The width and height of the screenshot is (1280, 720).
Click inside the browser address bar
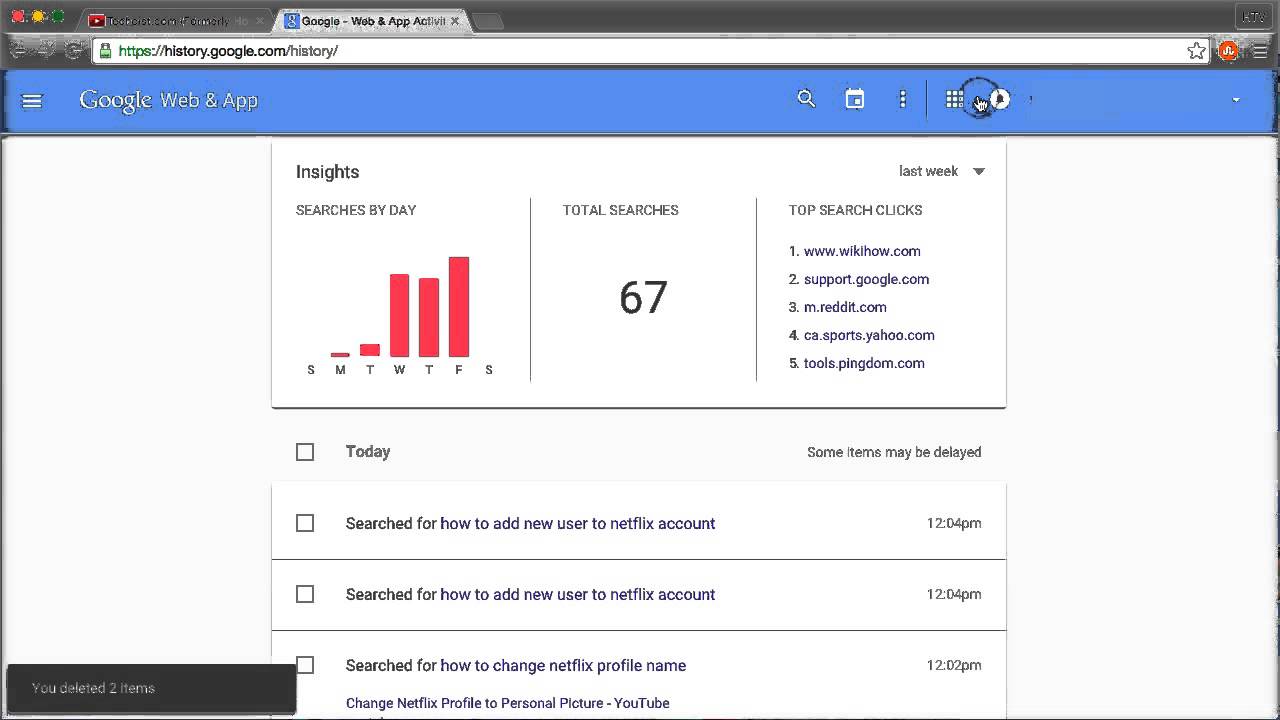[600, 50]
